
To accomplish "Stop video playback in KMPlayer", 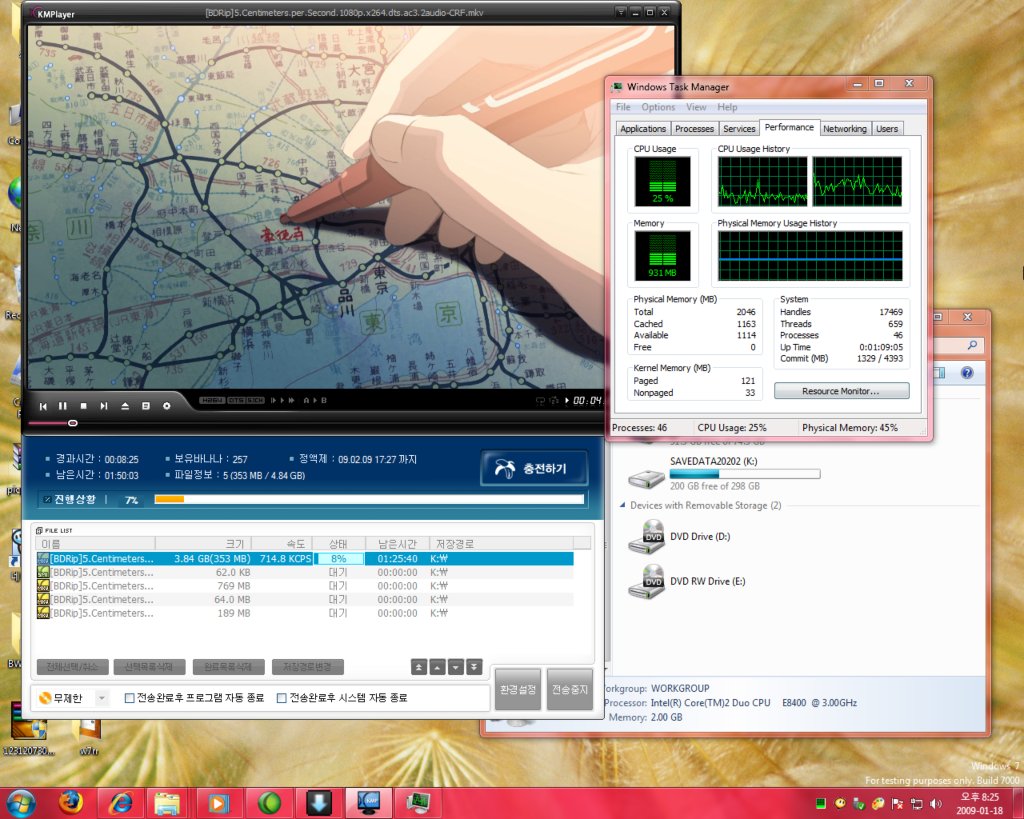I will click(x=84, y=406).
